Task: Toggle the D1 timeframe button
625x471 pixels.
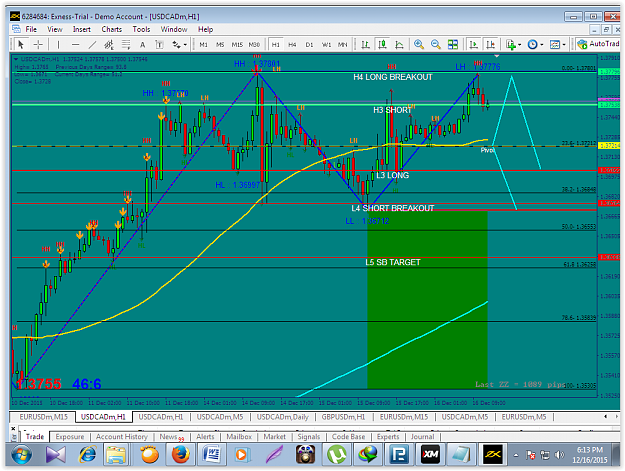Action: coord(309,45)
